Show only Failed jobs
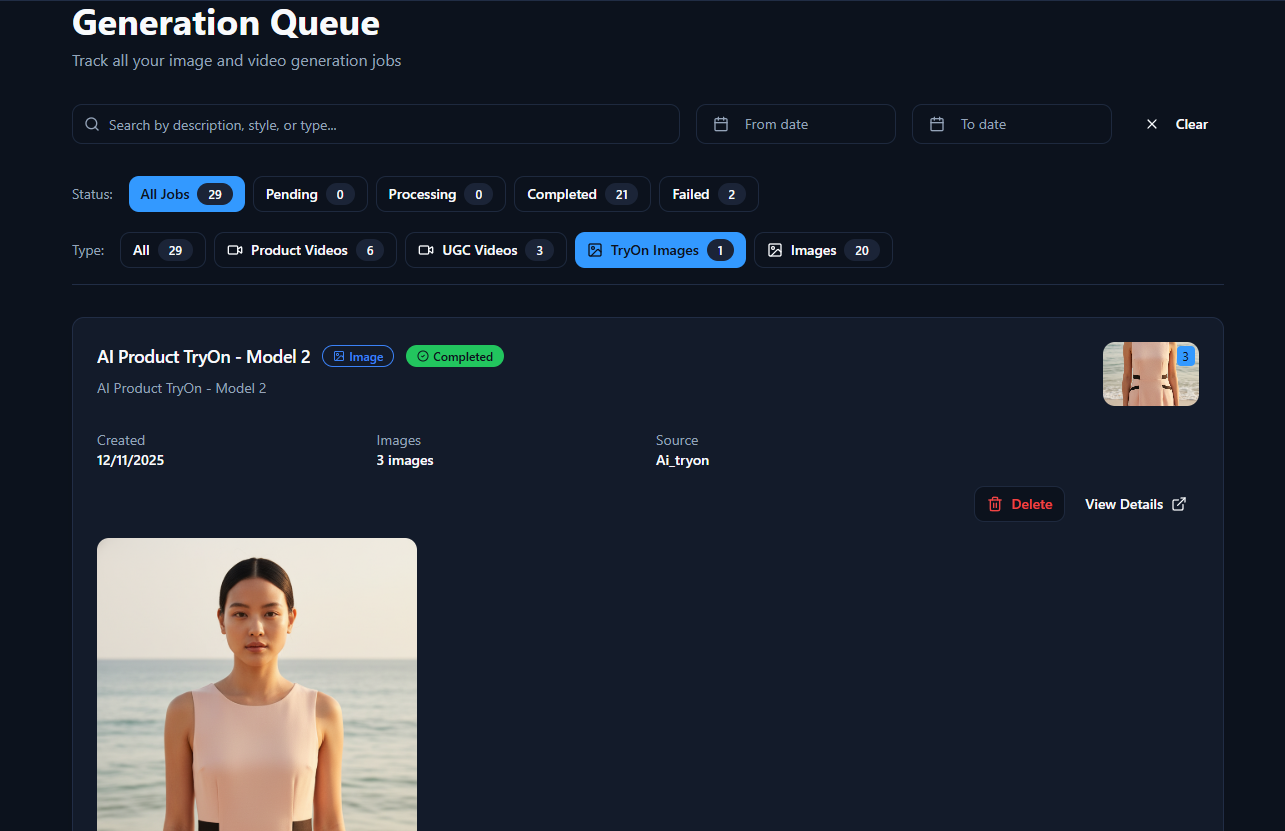The height and width of the screenshot is (831, 1285). pyautogui.click(x=708, y=194)
